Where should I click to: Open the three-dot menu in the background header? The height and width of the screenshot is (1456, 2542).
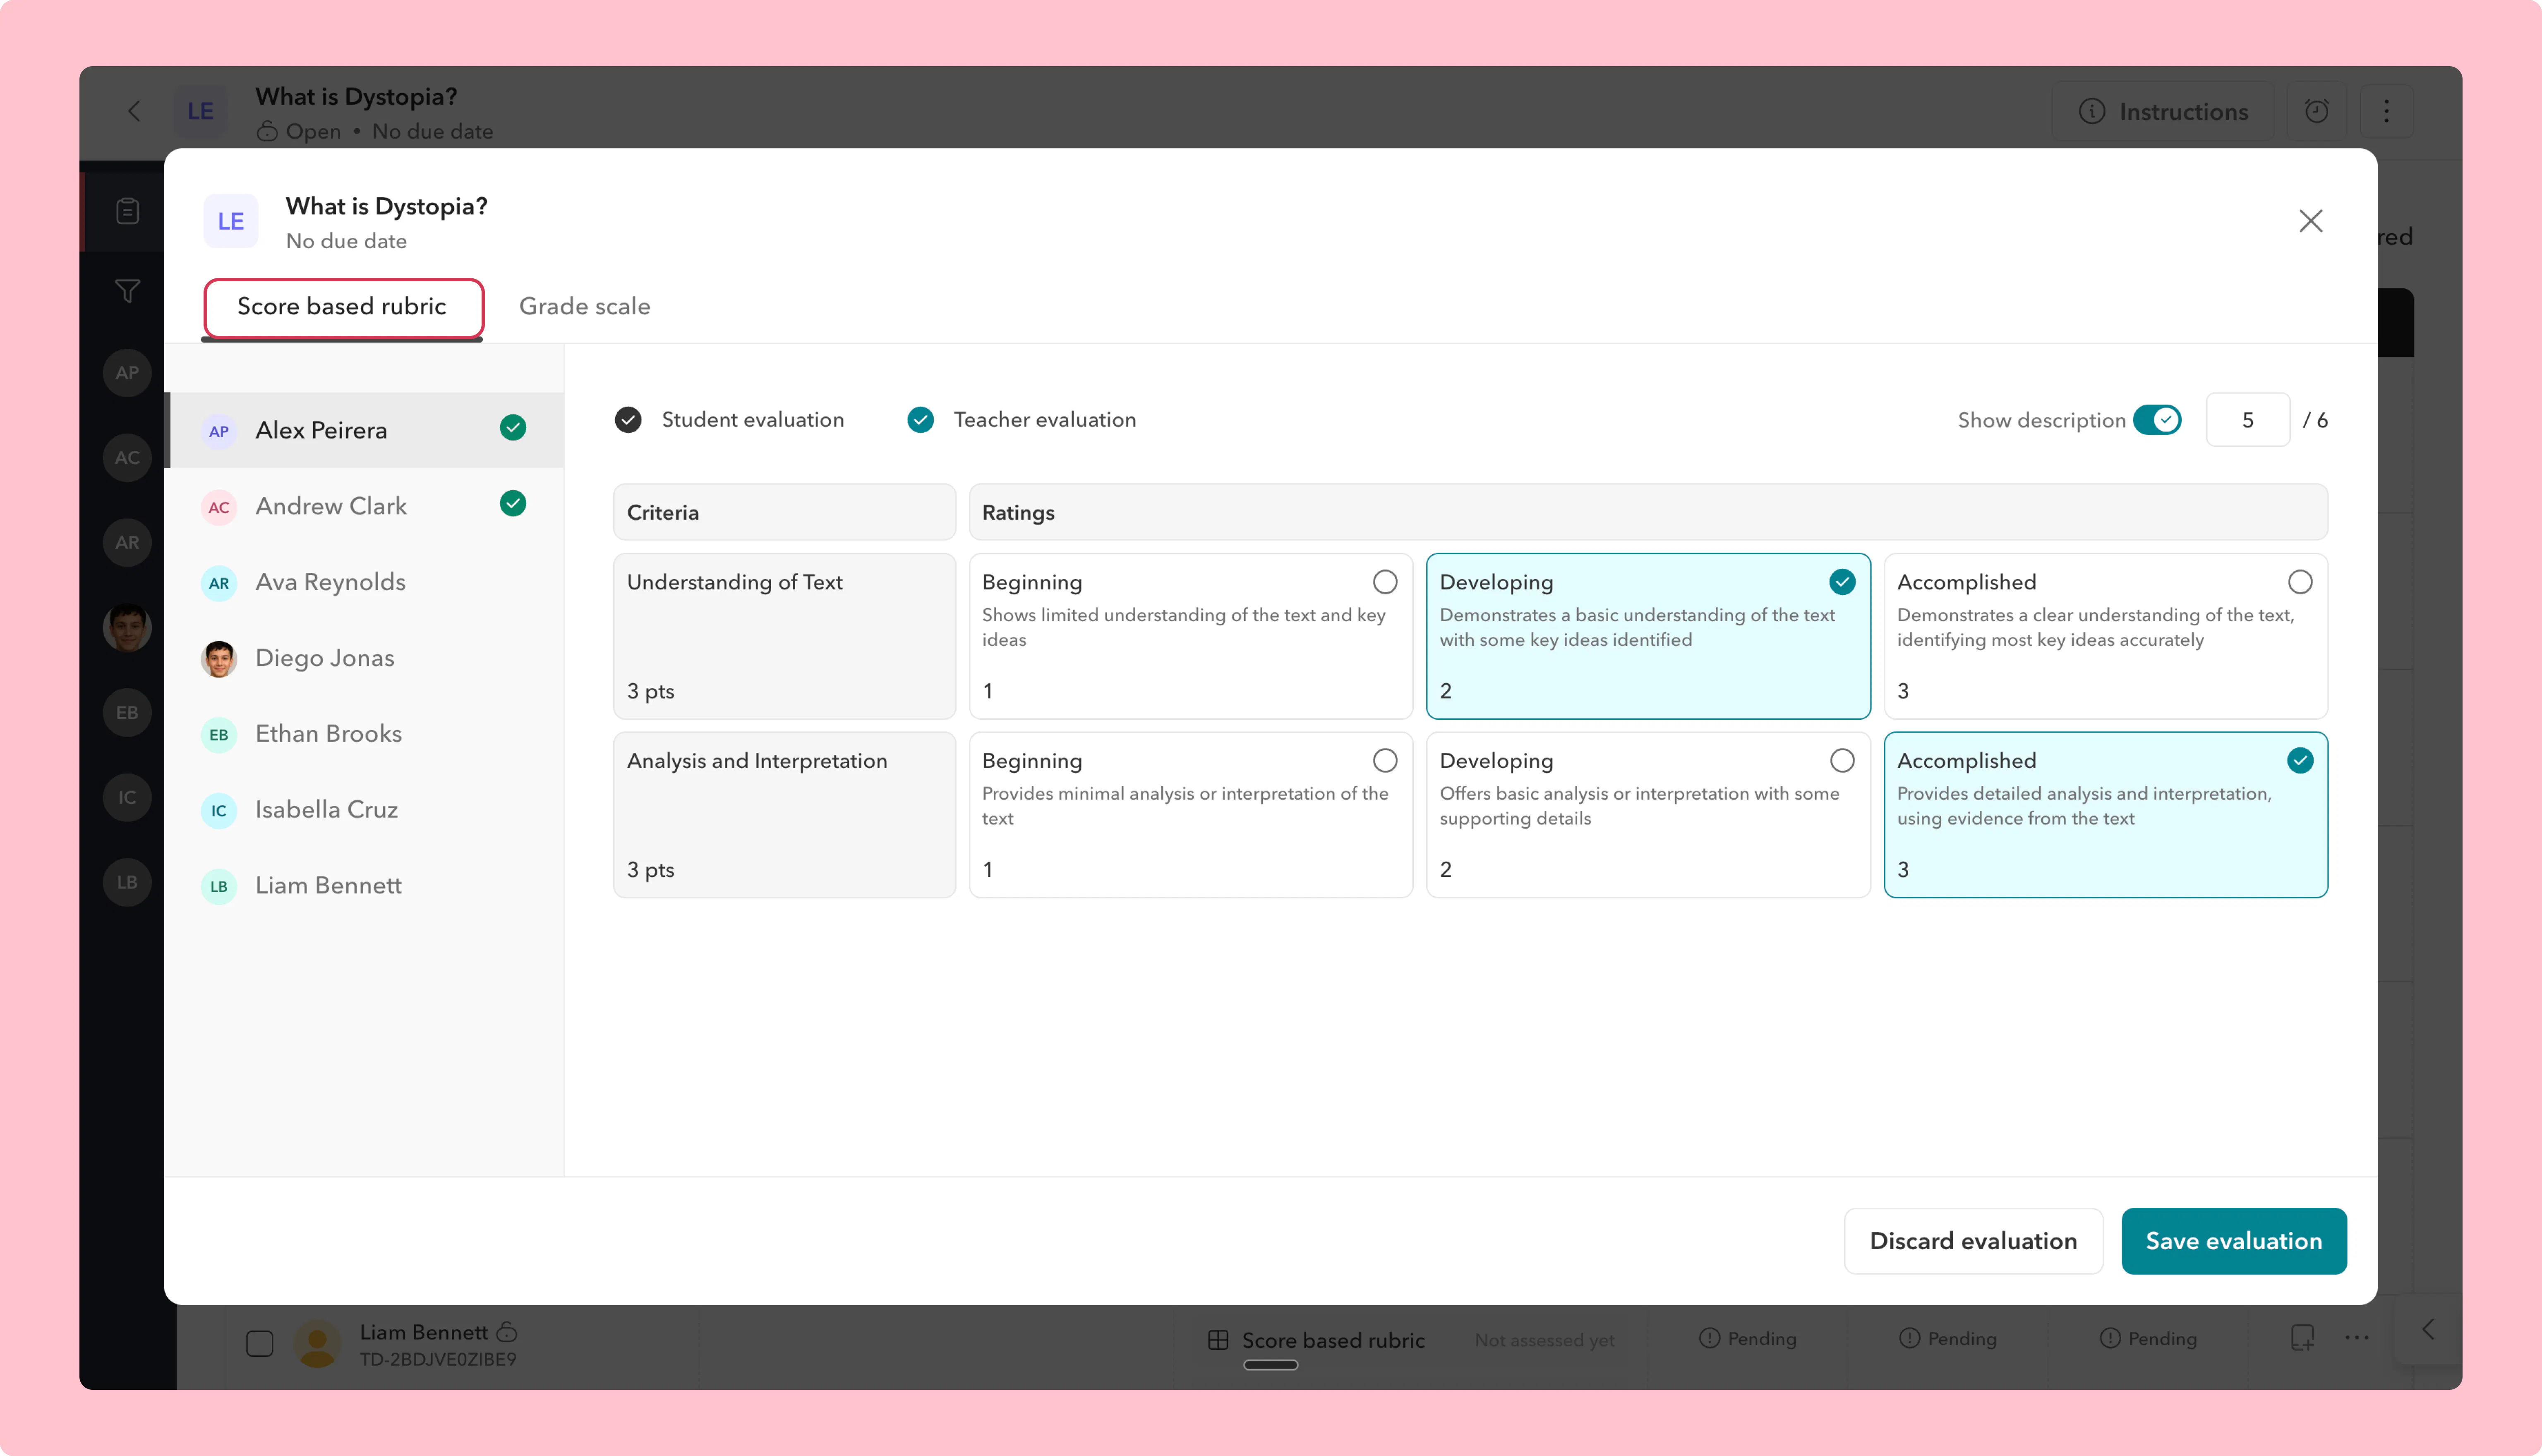coord(2386,111)
